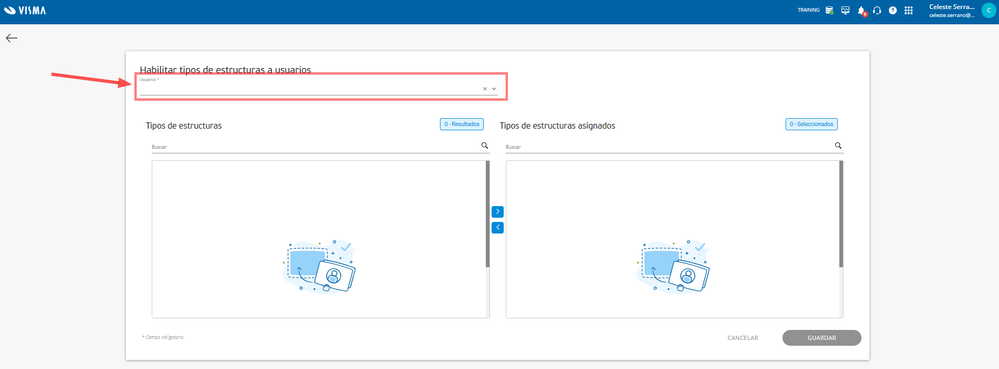The height and width of the screenshot is (369, 999).
Task: Click the Visma logo
Action: (x=25, y=10)
